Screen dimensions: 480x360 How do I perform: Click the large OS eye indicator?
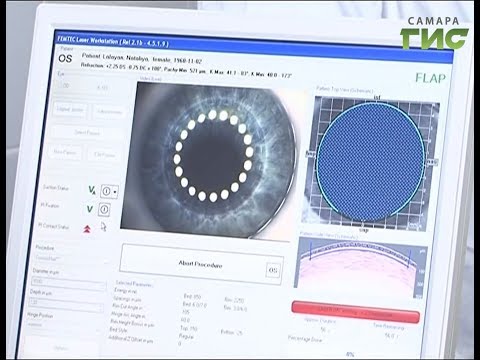click(x=65, y=58)
